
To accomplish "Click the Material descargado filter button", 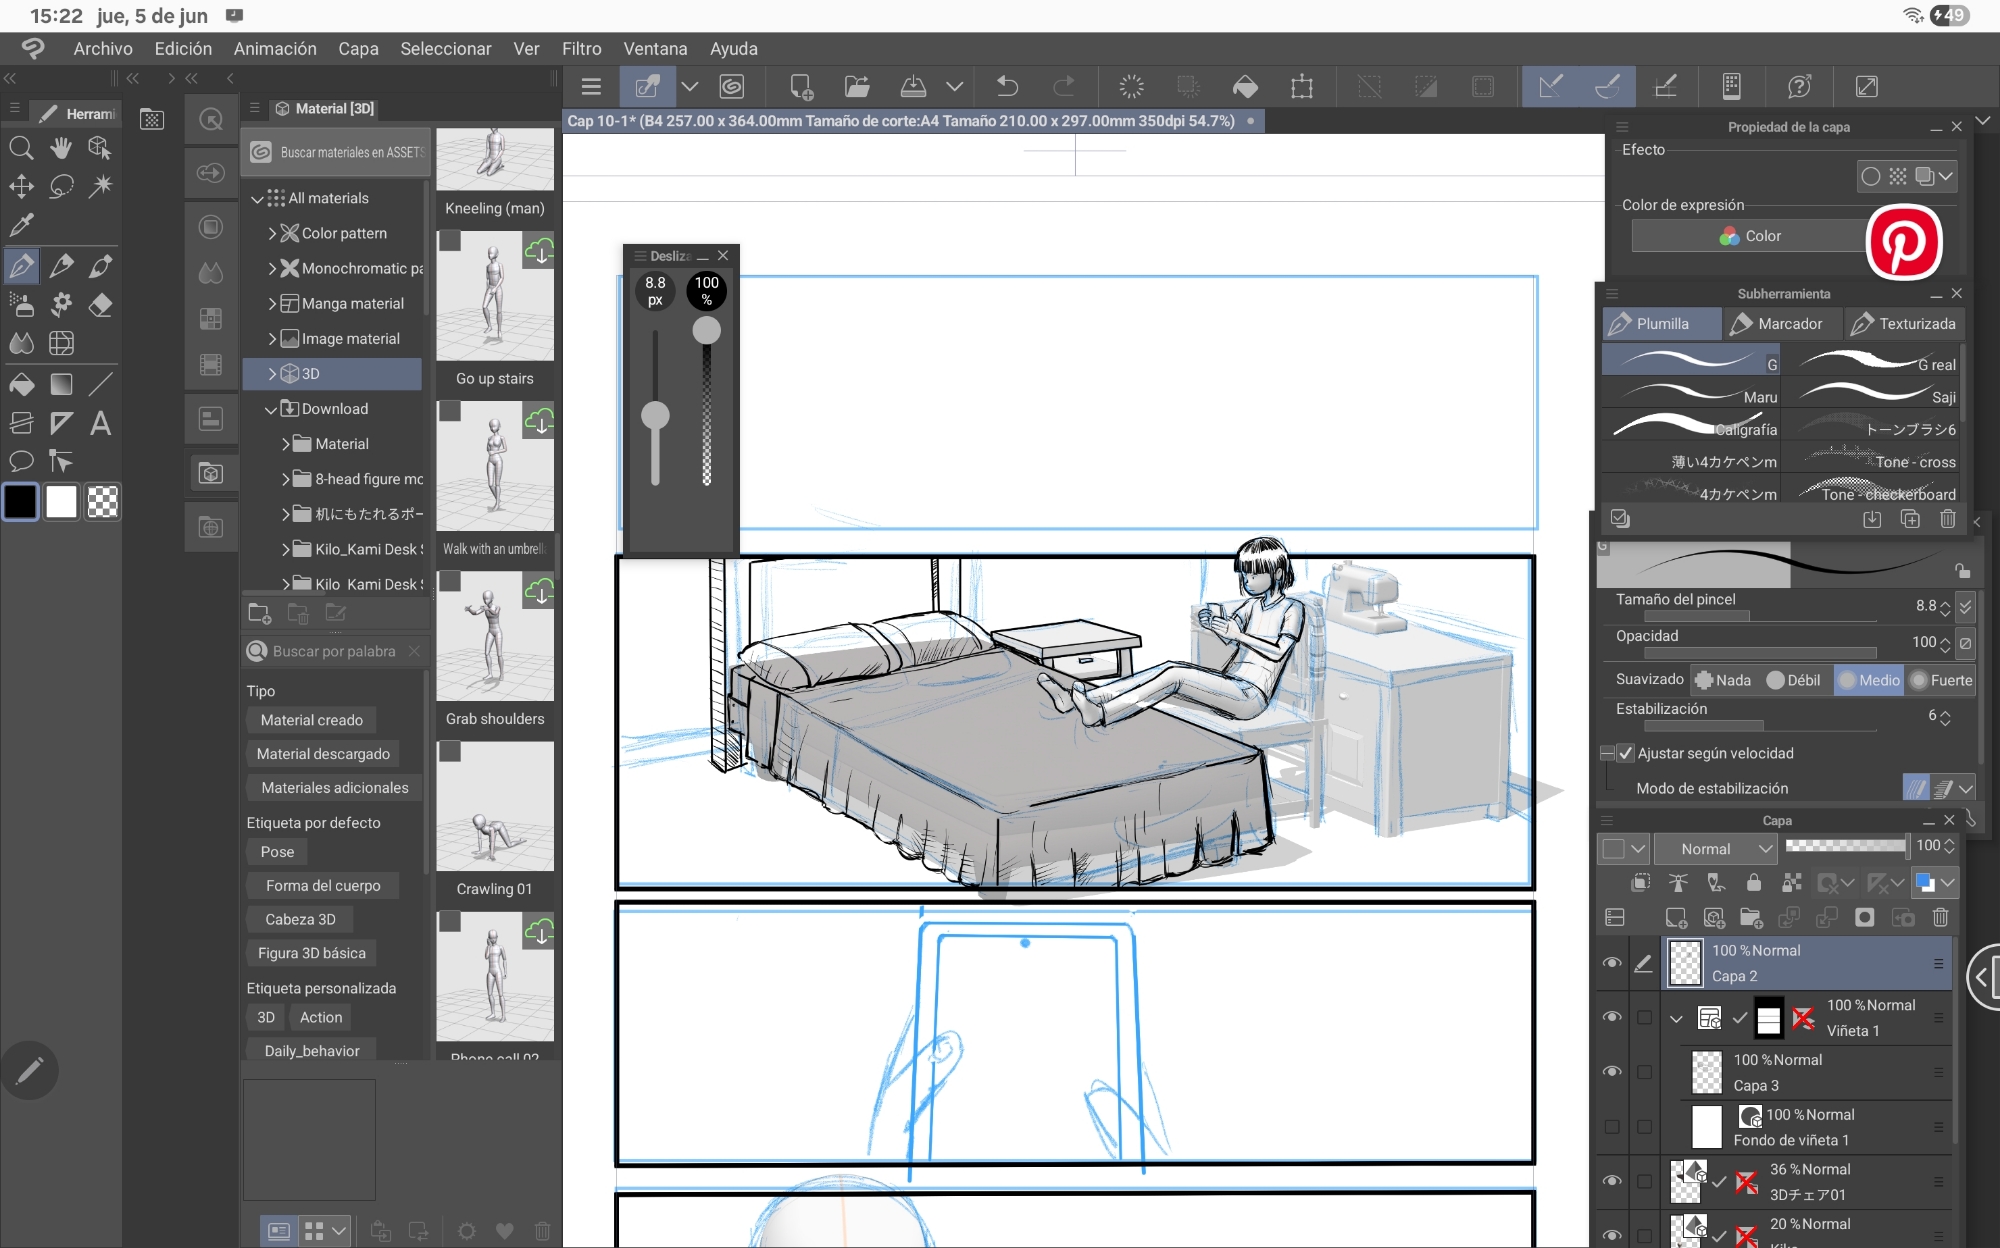I will [322, 754].
